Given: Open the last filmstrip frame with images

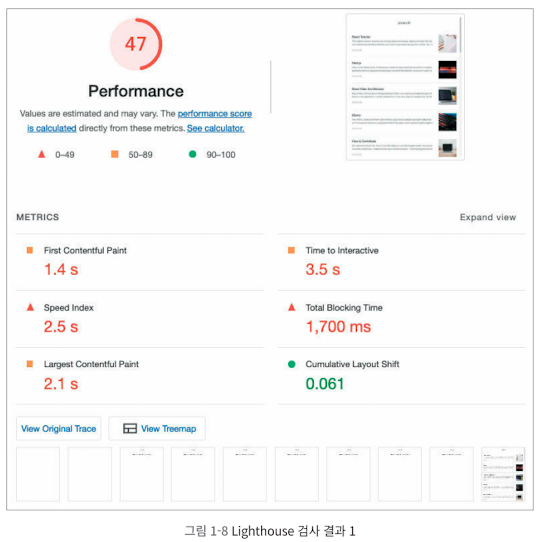Looking at the screenshot, I should coord(503,474).
